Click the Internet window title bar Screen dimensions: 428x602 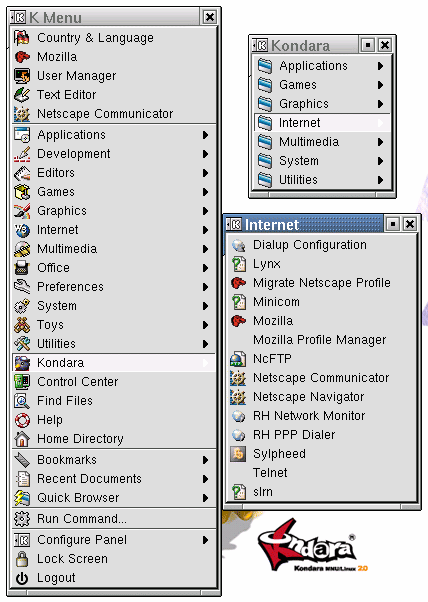[x=303, y=224]
